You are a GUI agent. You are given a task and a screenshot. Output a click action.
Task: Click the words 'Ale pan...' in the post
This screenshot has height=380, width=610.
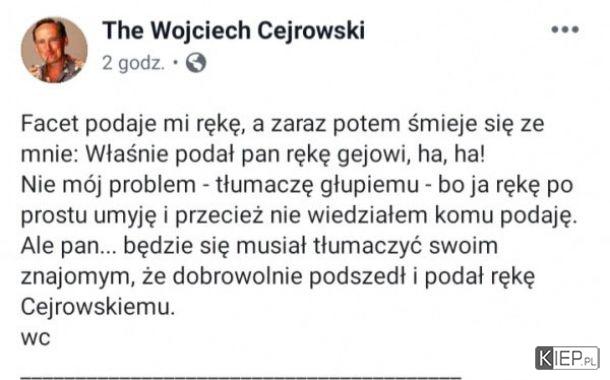(x=68, y=247)
